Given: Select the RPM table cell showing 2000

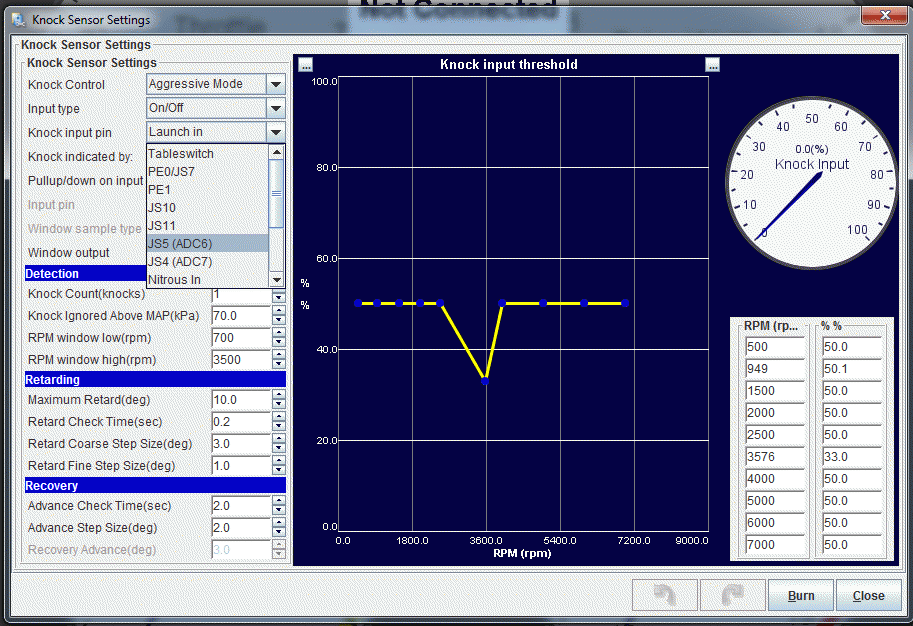Looking at the screenshot, I should pos(775,413).
